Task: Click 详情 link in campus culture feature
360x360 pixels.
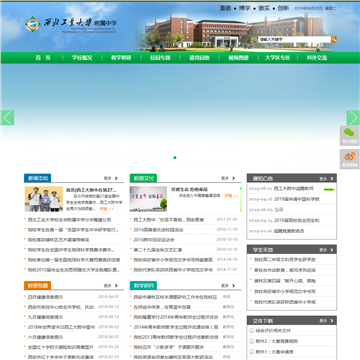Action: coord(231,196)
